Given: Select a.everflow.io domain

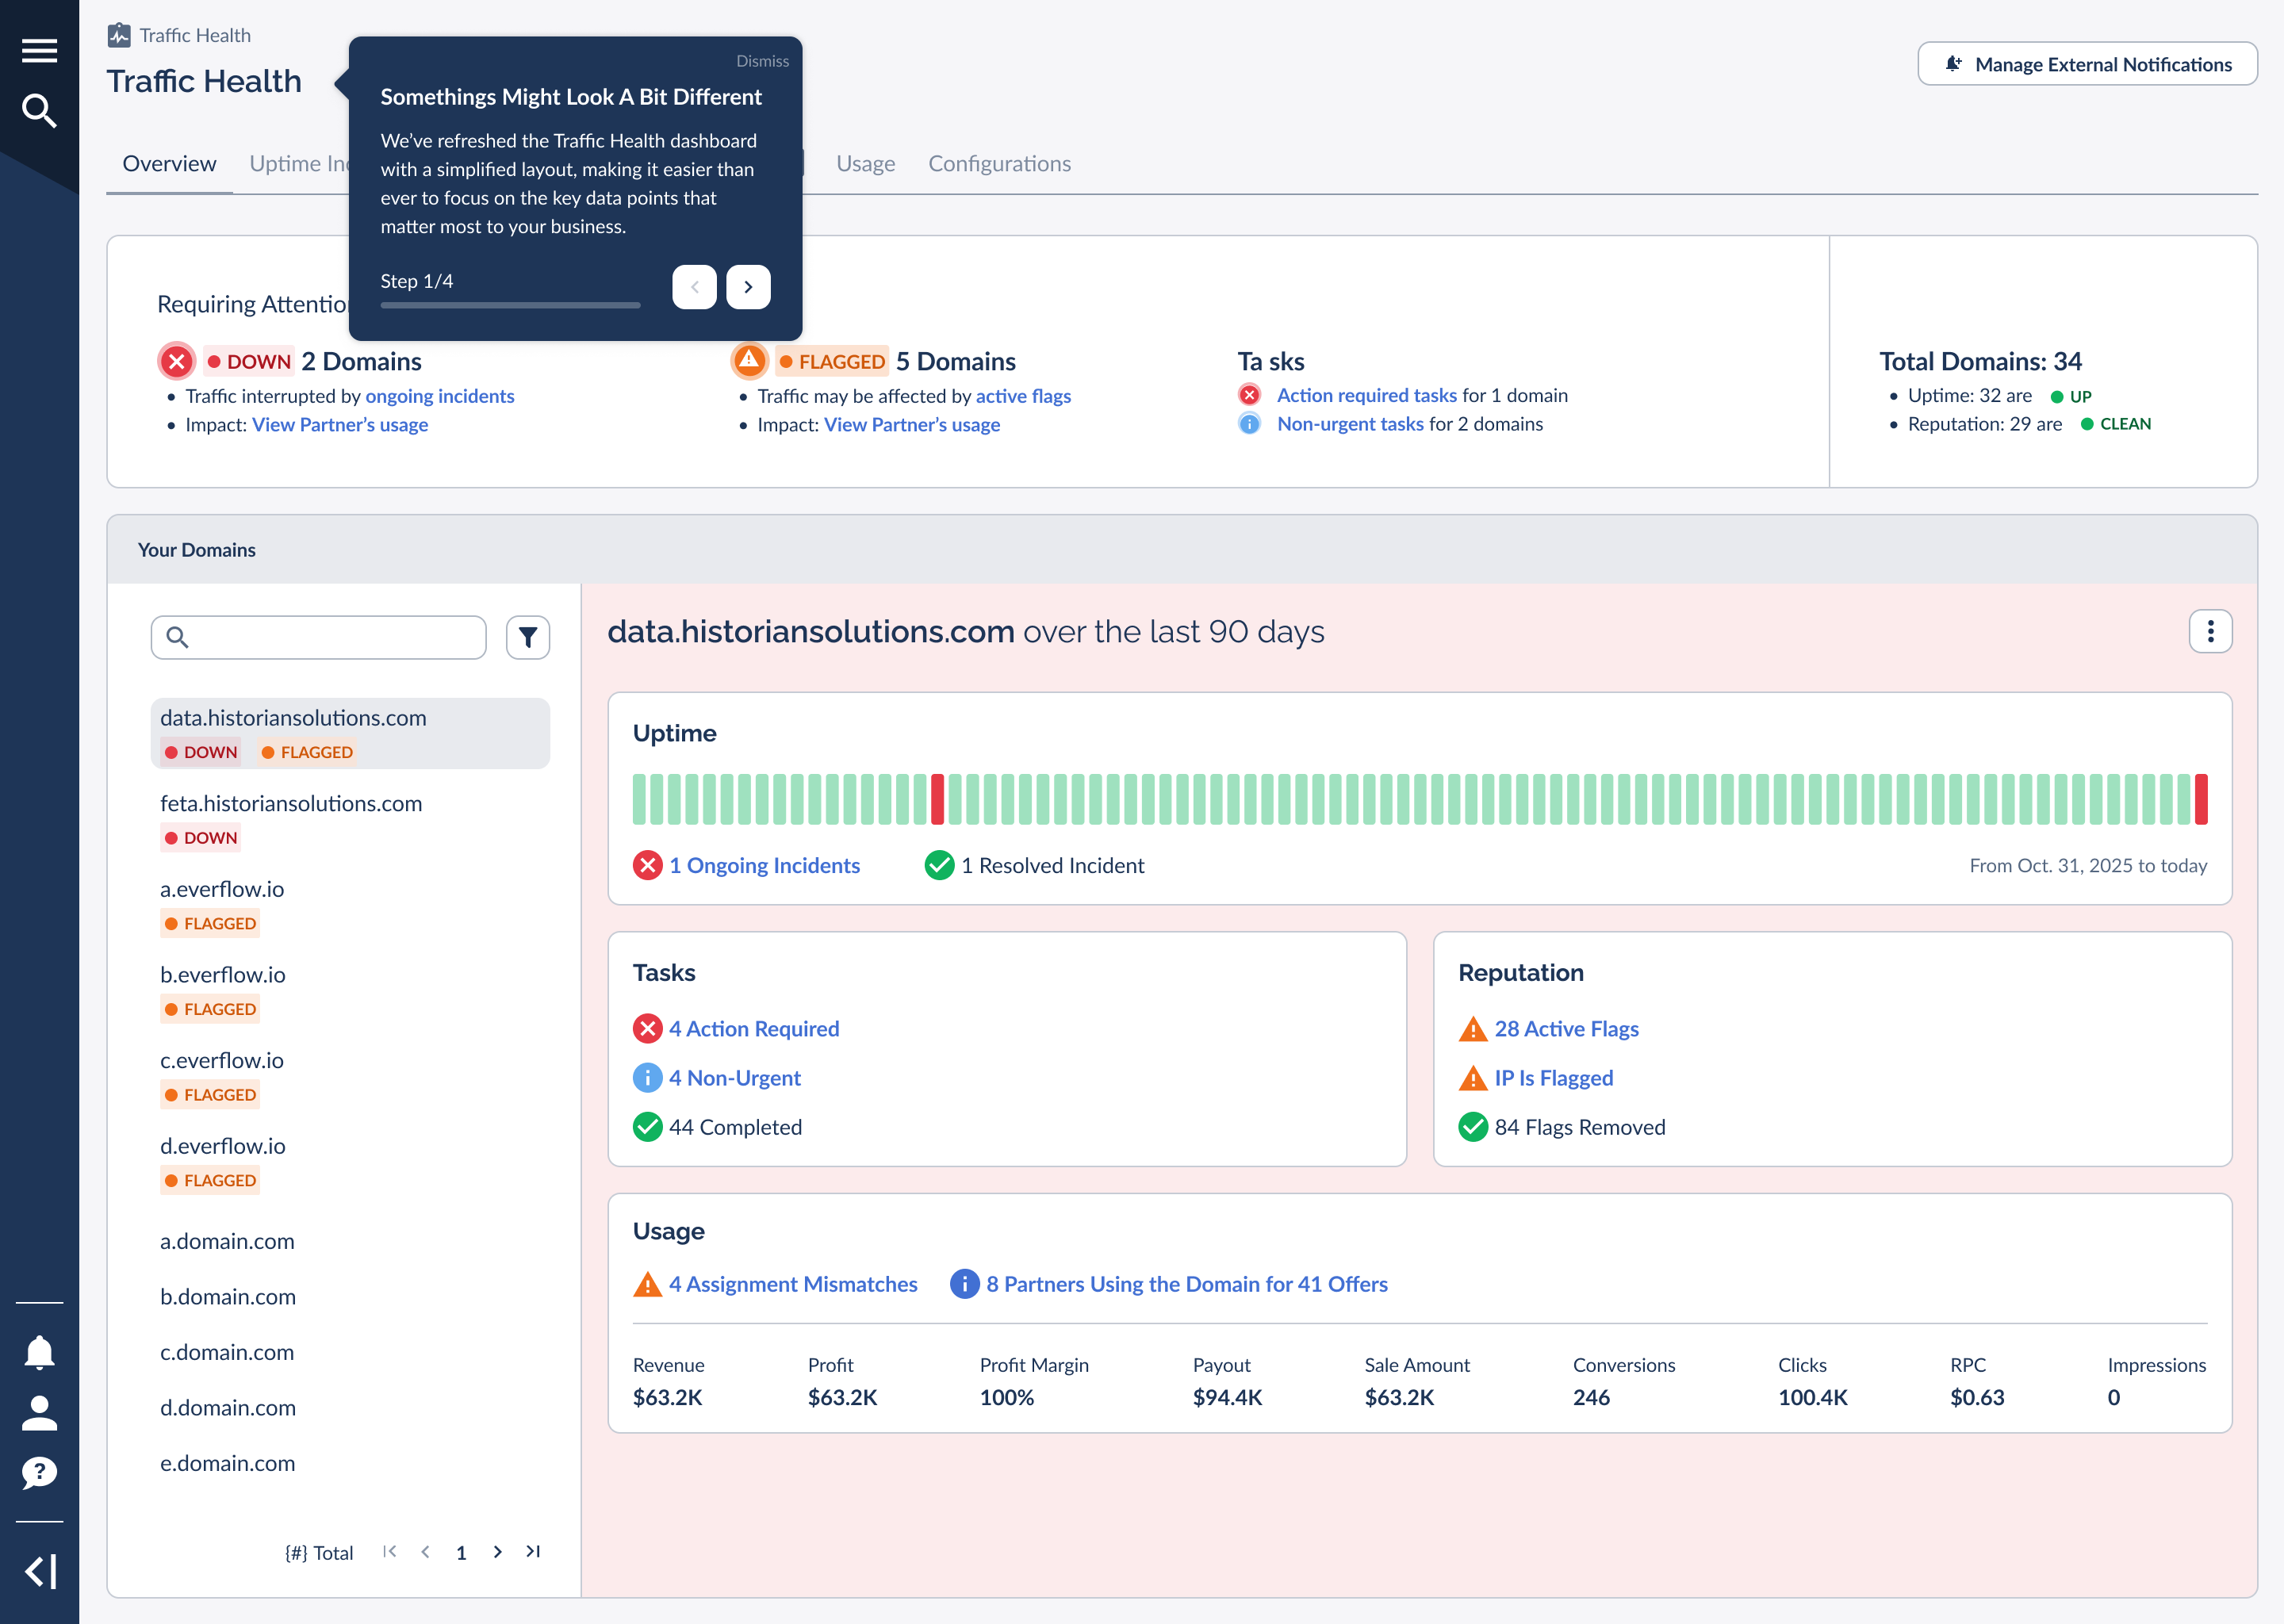Looking at the screenshot, I should coord(350,905).
